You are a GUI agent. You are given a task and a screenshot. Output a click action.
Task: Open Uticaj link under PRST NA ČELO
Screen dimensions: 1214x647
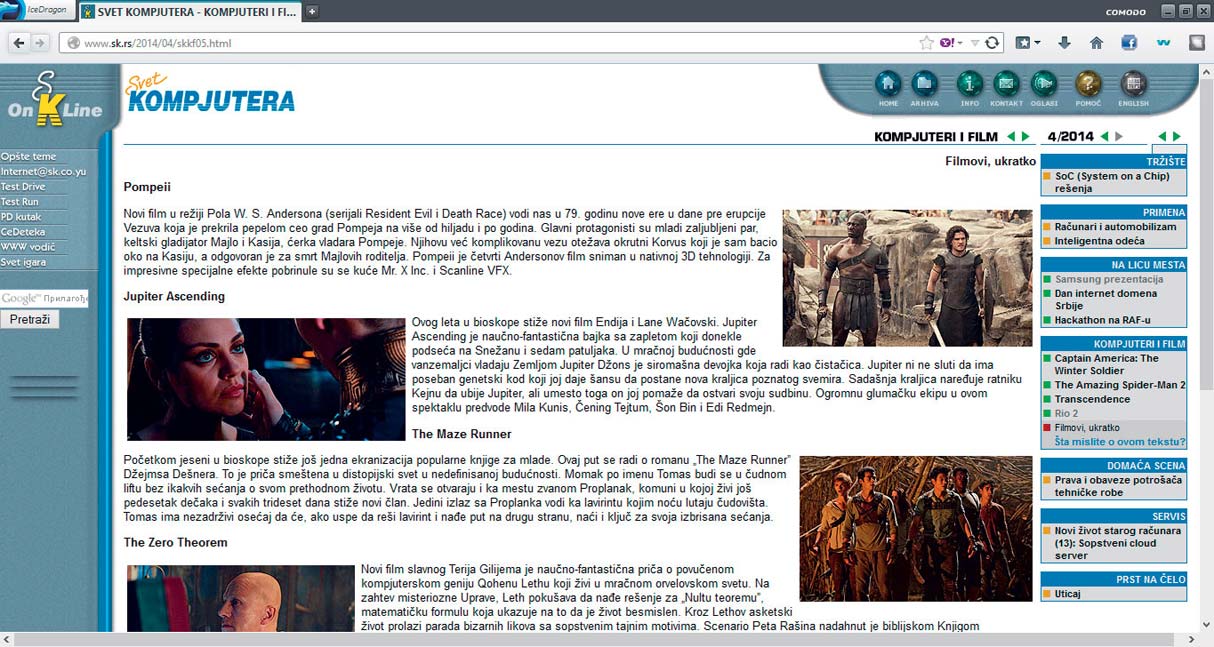(x=1068, y=594)
